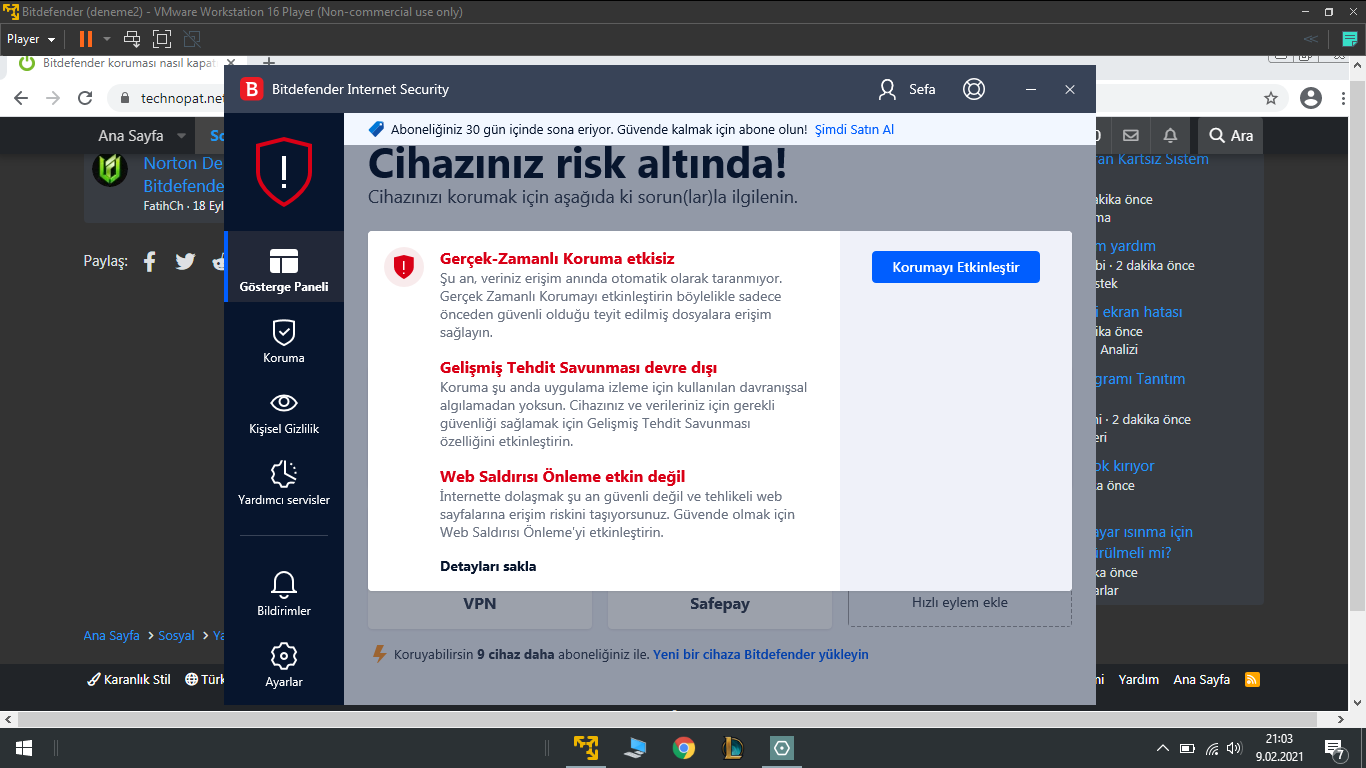Minimize the Bitdefender Internet Security window
The height and width of the screenshot is (768, 1366).
point(1031,89)
